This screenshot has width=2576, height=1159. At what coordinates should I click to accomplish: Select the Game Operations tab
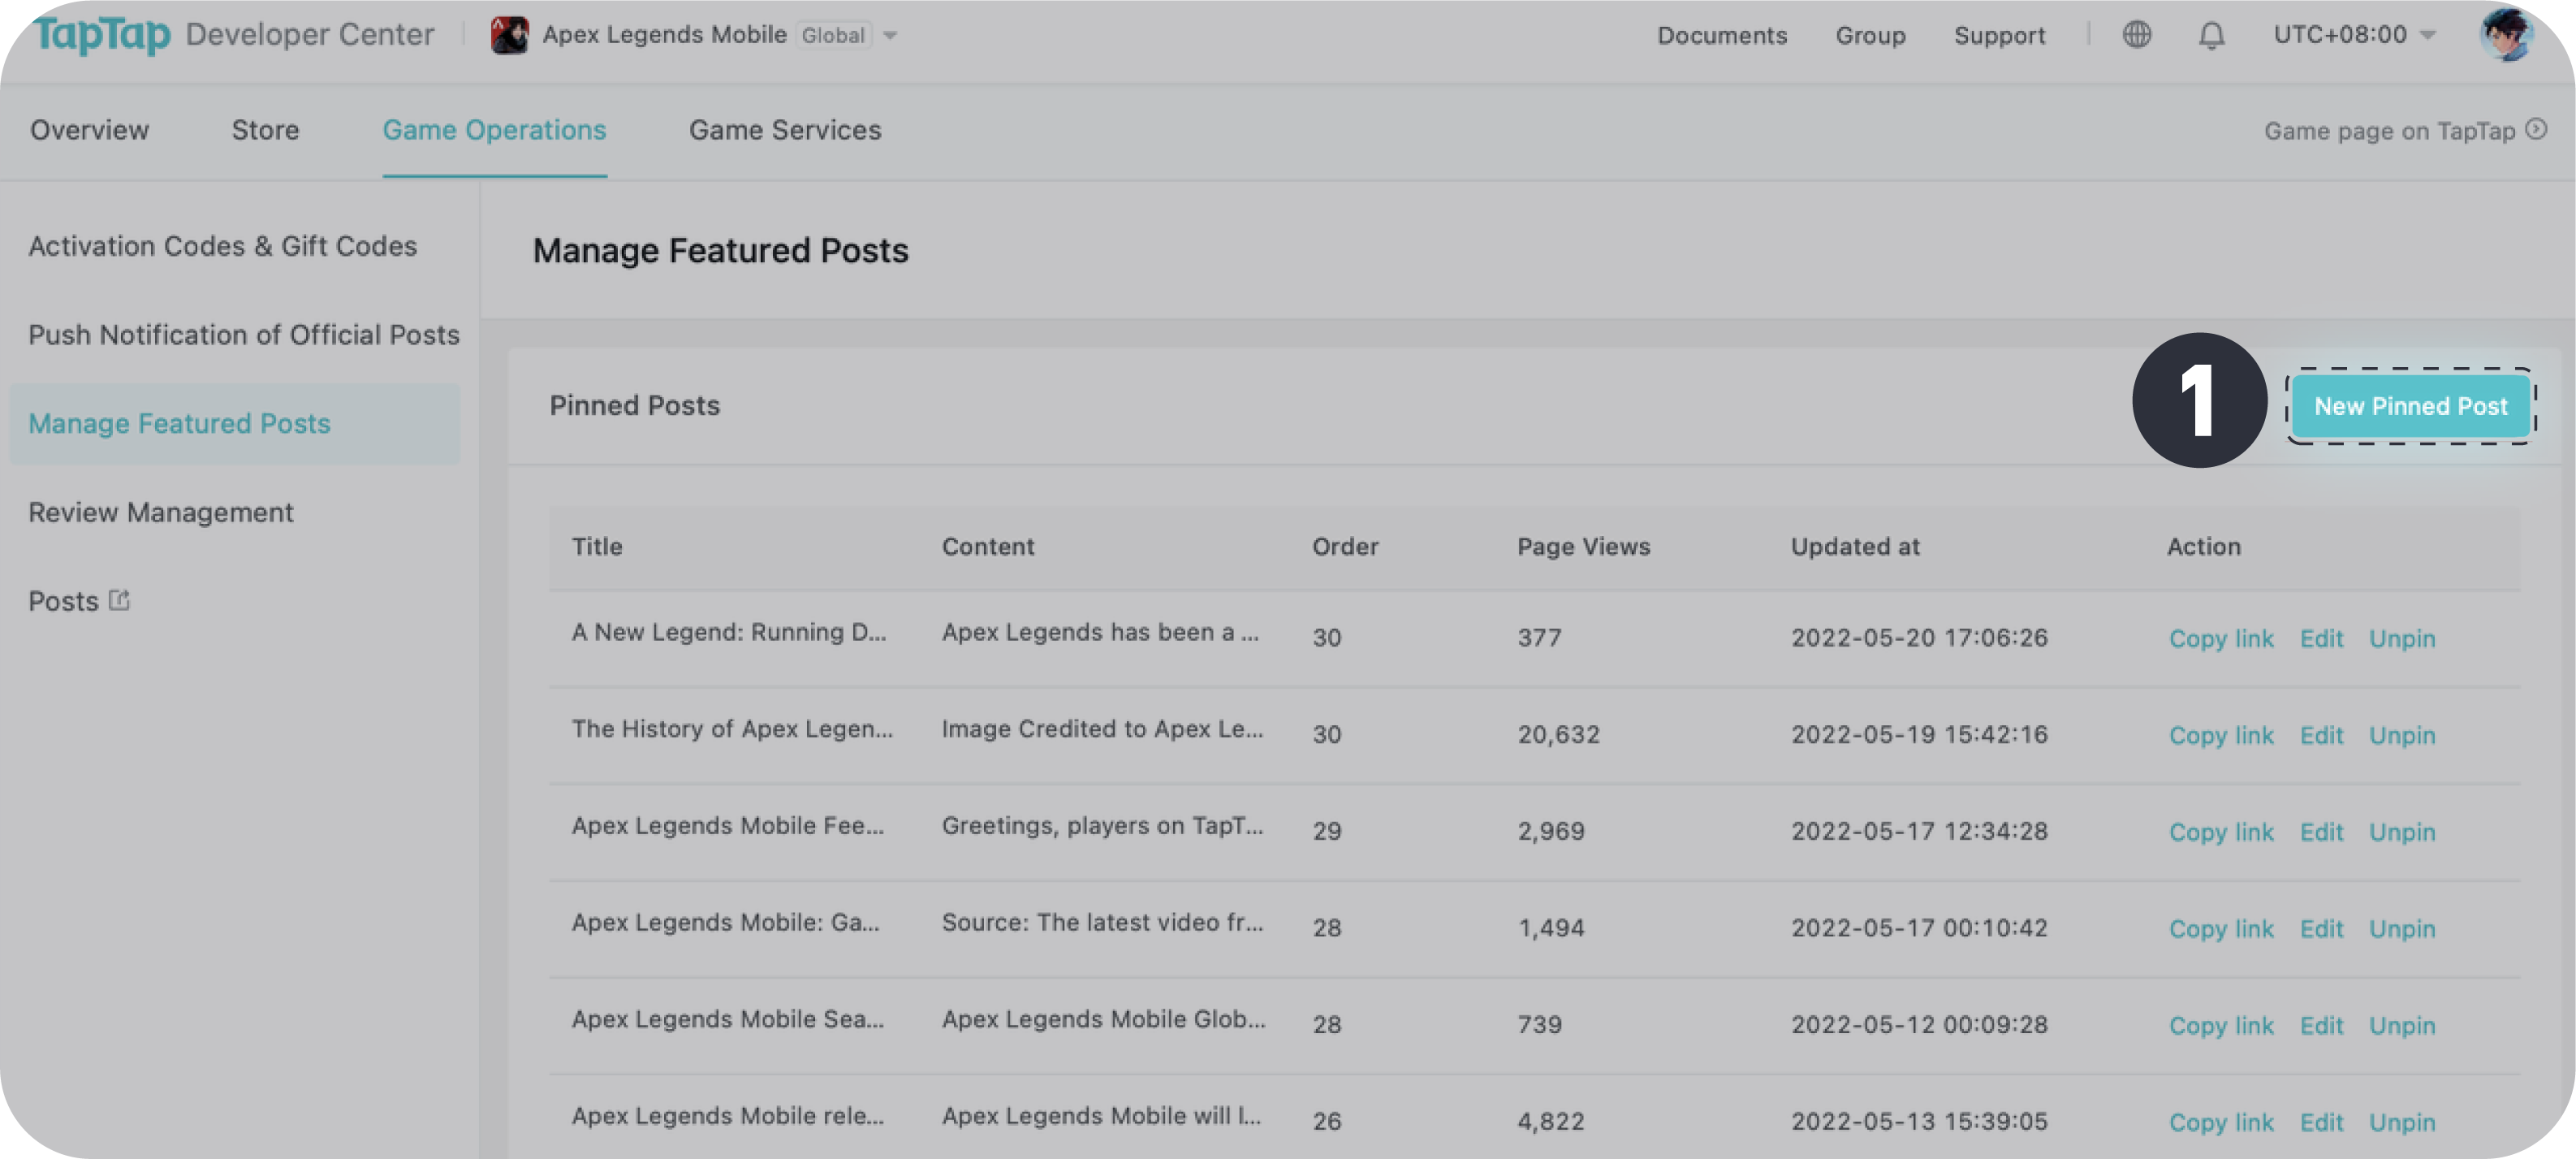(494, 130)
